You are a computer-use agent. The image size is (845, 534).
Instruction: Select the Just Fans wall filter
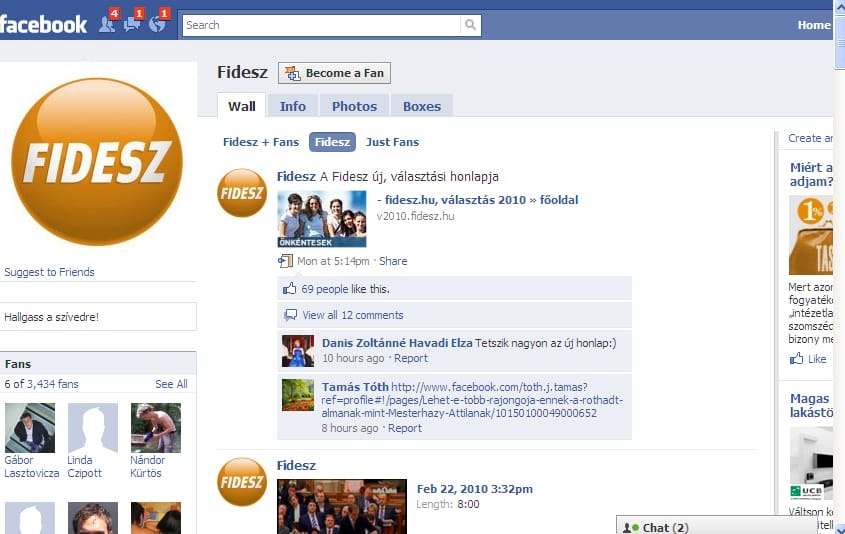tap(392, 142)
